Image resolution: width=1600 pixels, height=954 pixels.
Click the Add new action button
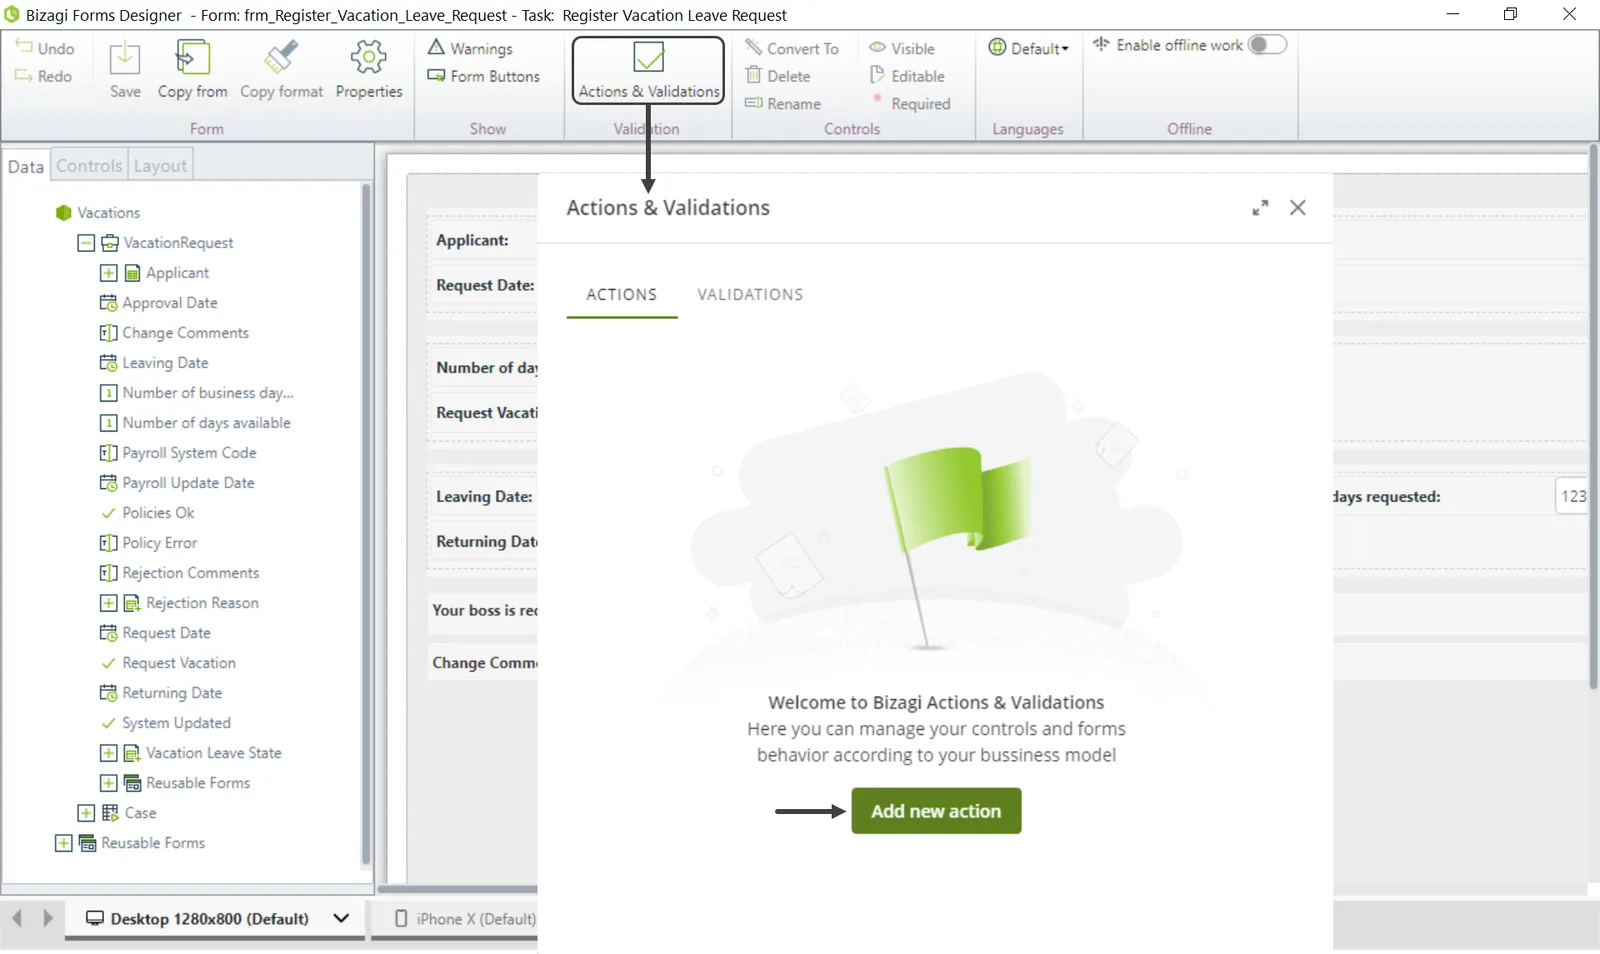(936, 811)
